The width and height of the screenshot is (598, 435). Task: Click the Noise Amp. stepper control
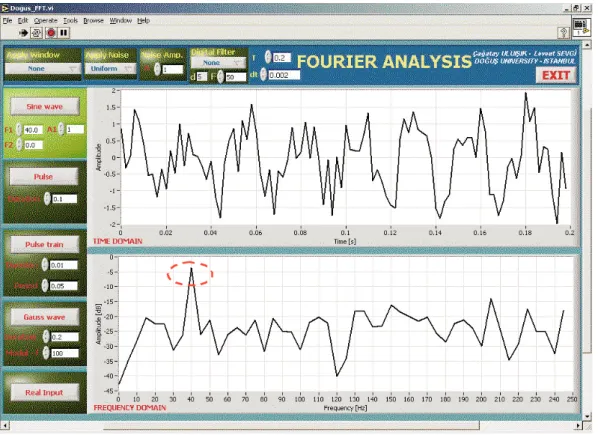(x=157, y=69)
